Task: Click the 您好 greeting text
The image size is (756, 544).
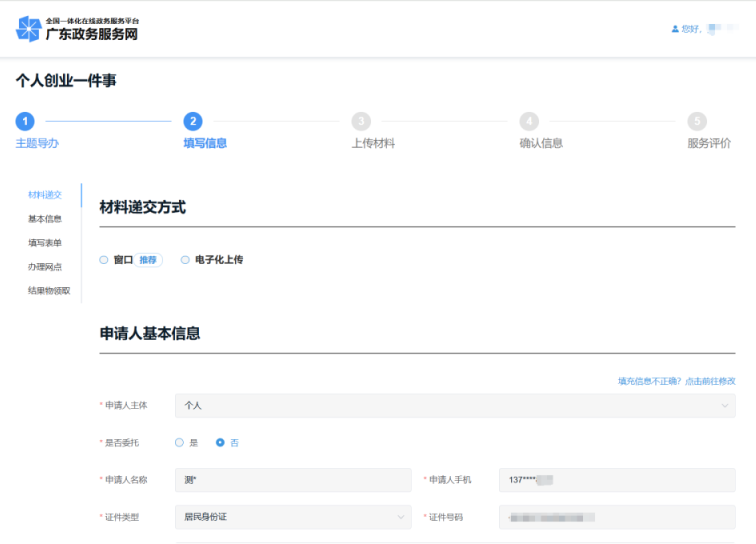Action: pos(691,29)
